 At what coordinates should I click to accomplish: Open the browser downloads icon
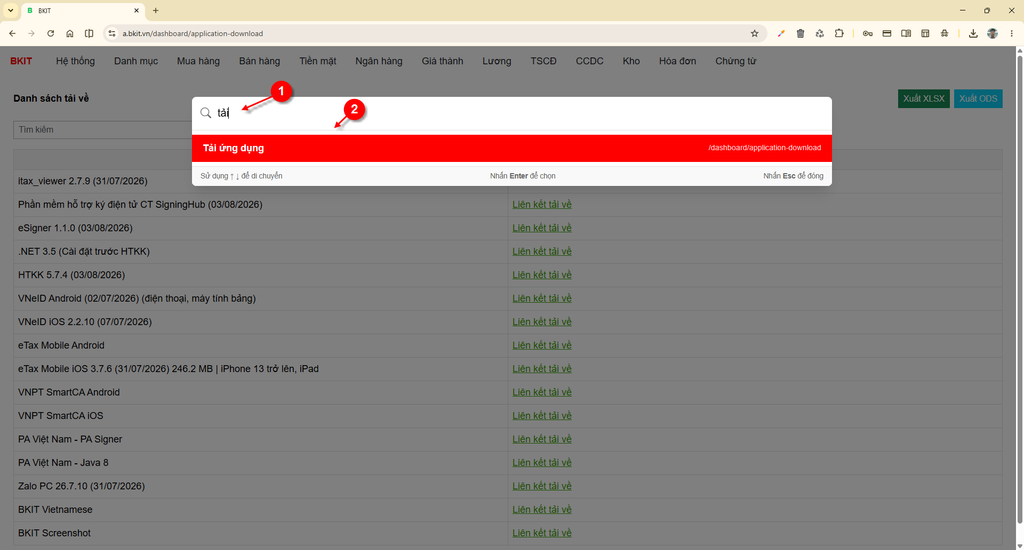coord(973,33)
